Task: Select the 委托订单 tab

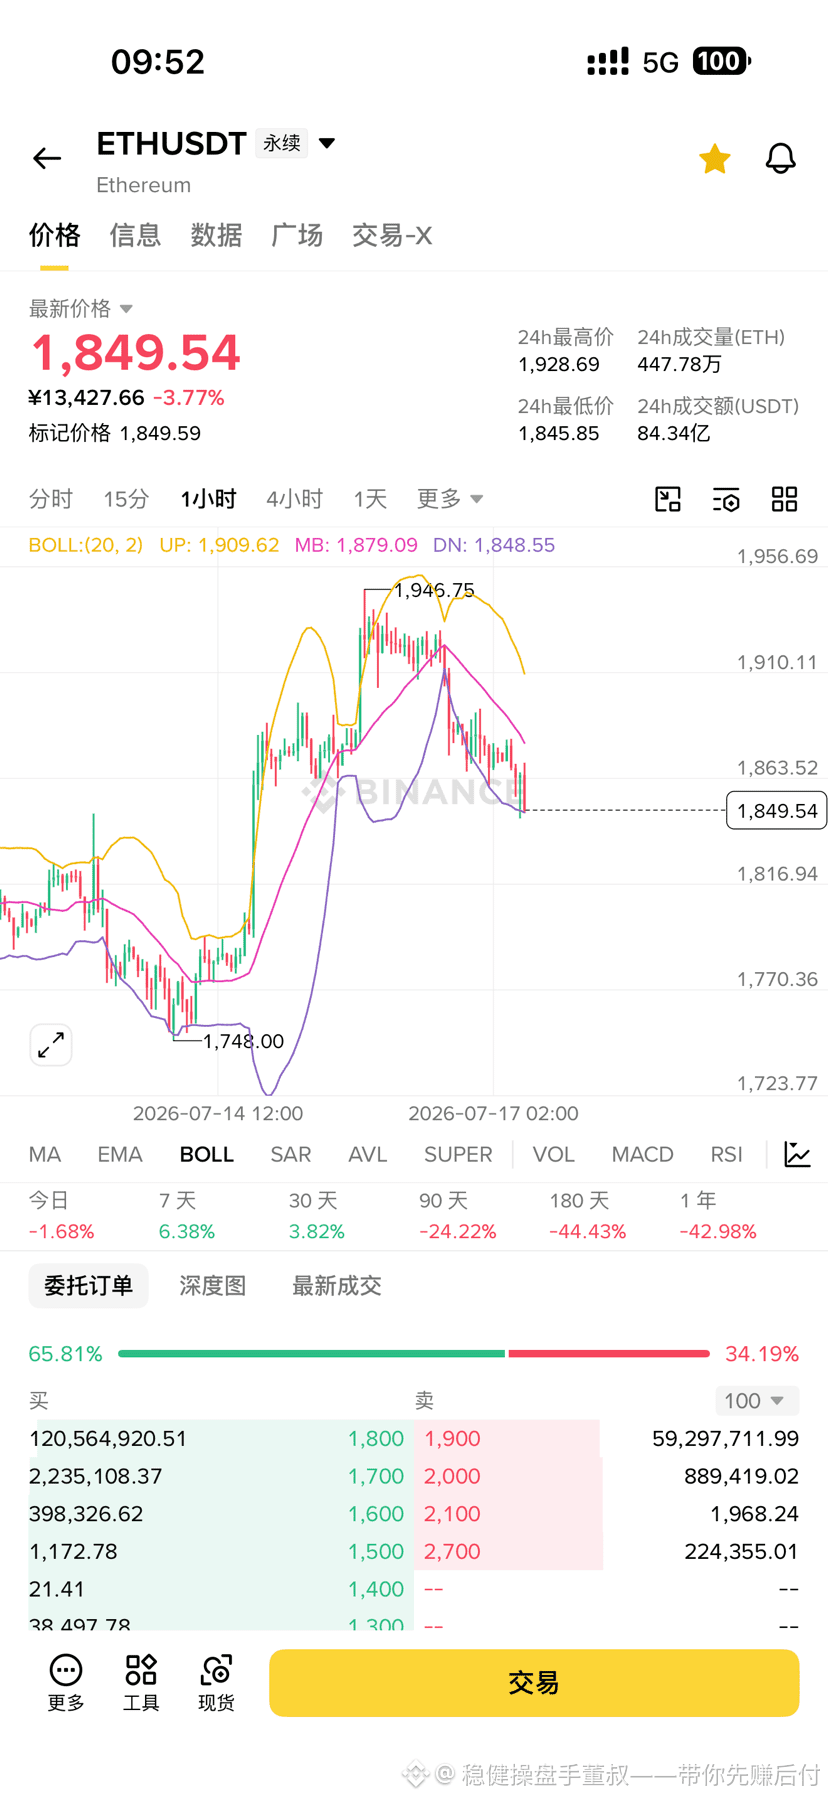Action: 88,1285
